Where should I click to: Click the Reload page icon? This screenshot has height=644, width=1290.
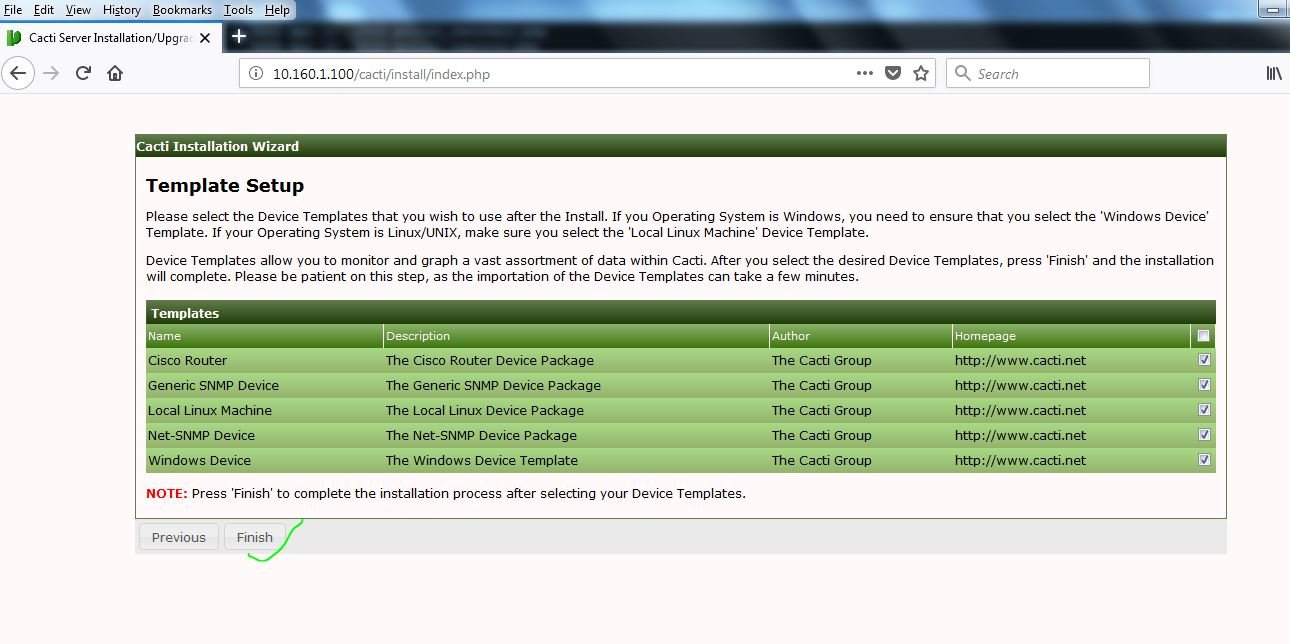[x=83, y=73]
